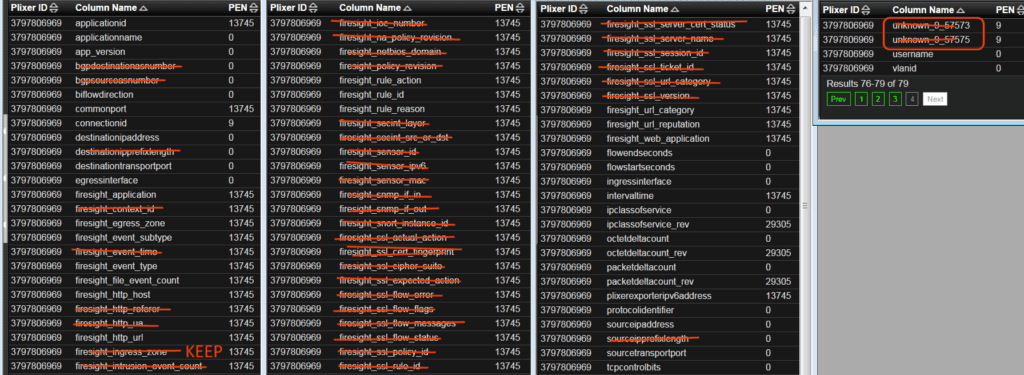The height and width of the screenshot is (375, 1024).
Task: Select the unknown_9_57575 row
Action: pos(921,40)
